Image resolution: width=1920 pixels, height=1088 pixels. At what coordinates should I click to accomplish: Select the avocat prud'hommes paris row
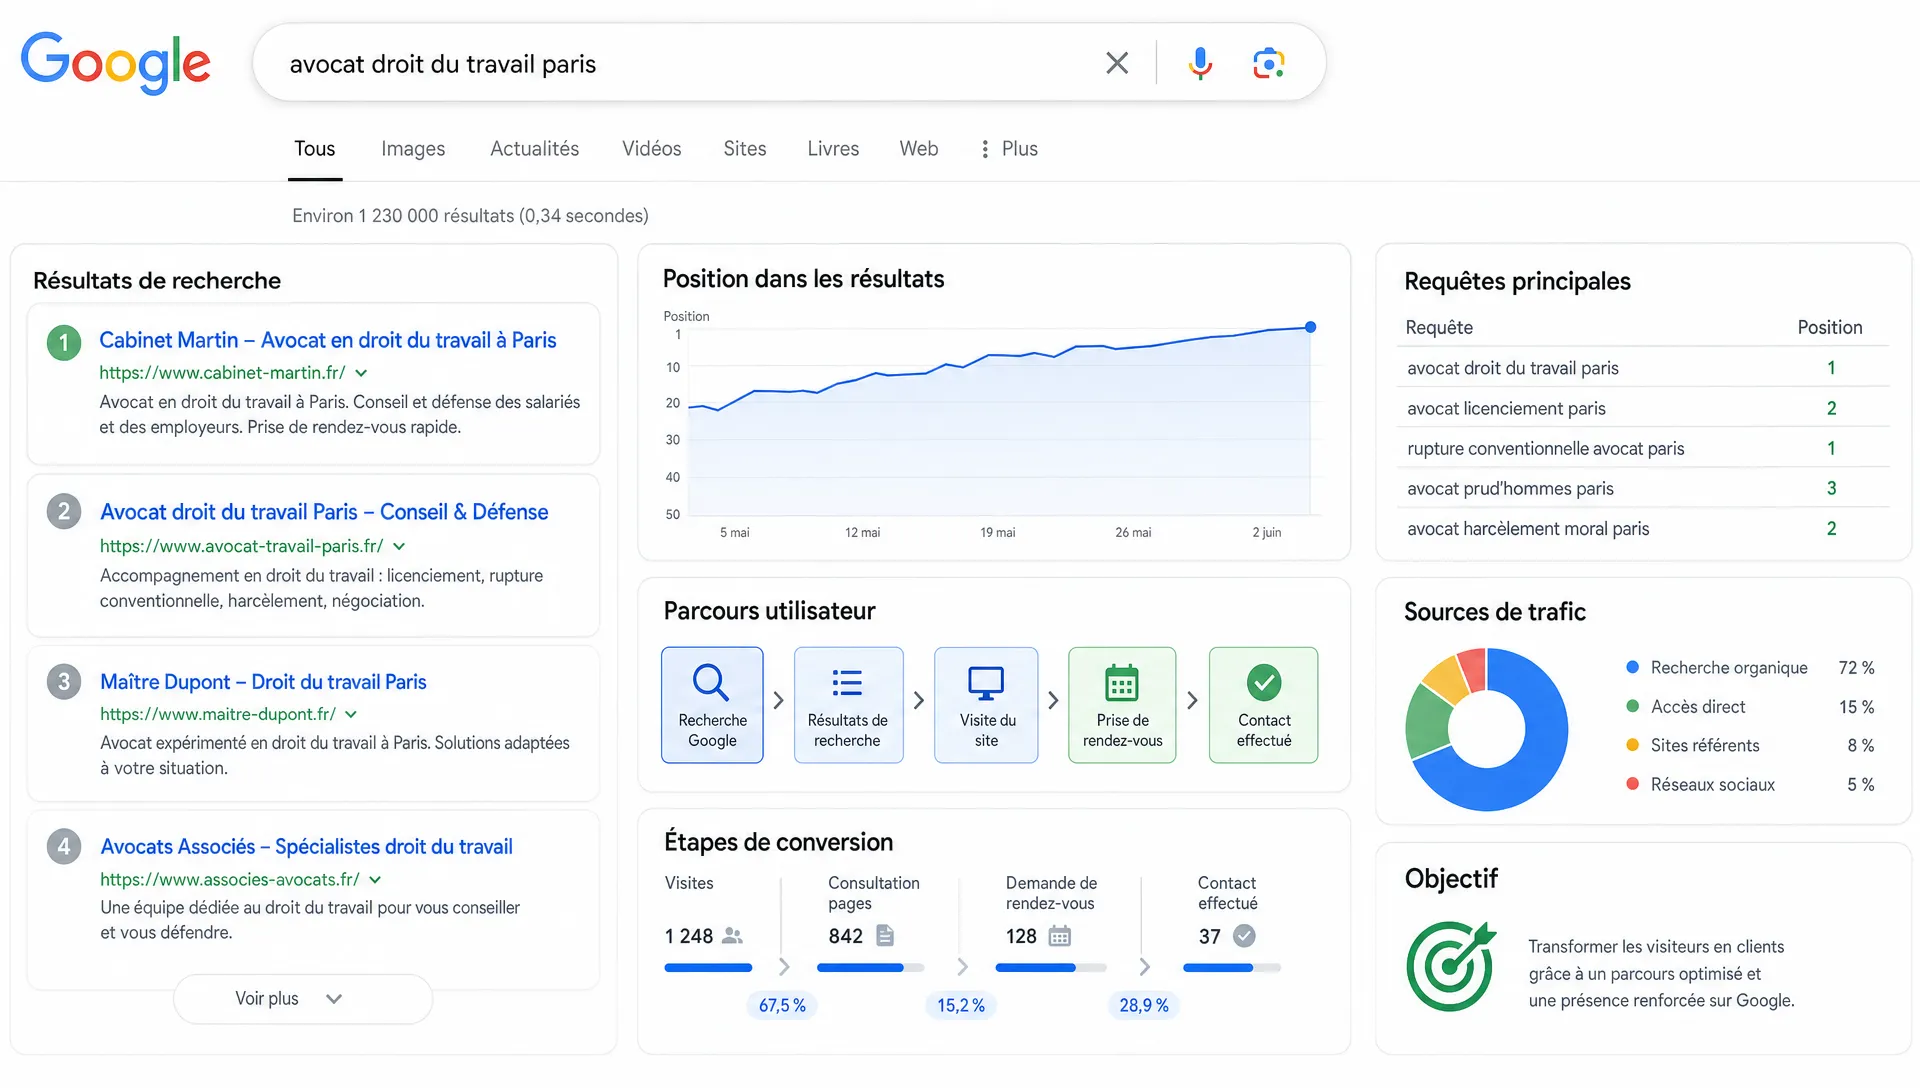(x=1643, y=488)
